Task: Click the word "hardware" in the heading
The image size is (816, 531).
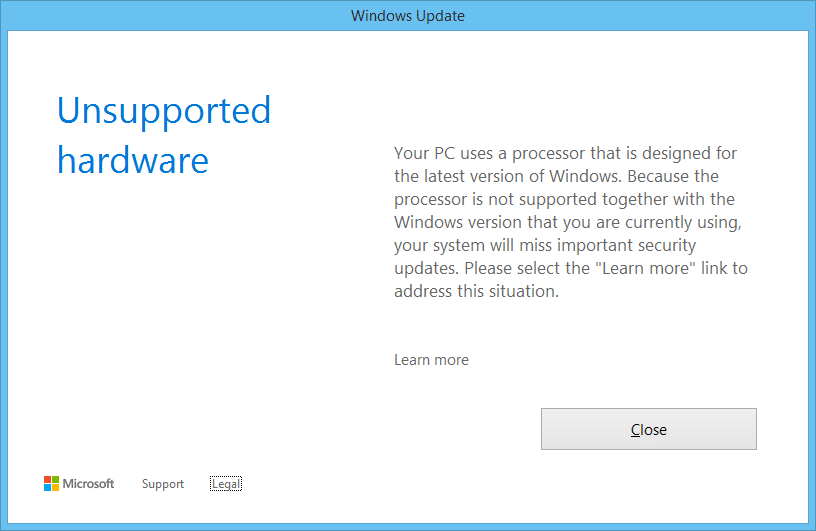Action: coord(133,160)
